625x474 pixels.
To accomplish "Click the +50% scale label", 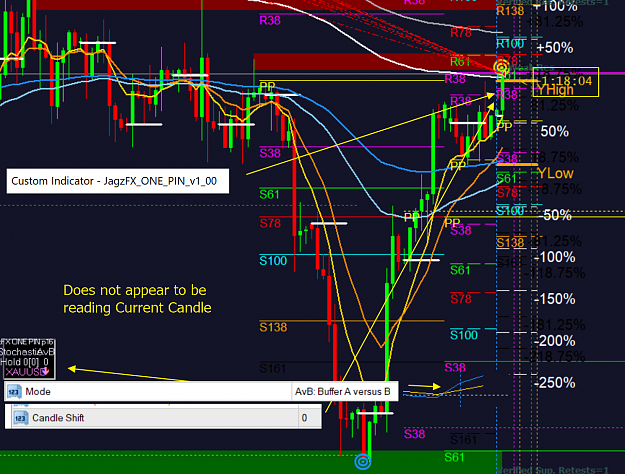I will pyautogui.click(x=555, y=48).
